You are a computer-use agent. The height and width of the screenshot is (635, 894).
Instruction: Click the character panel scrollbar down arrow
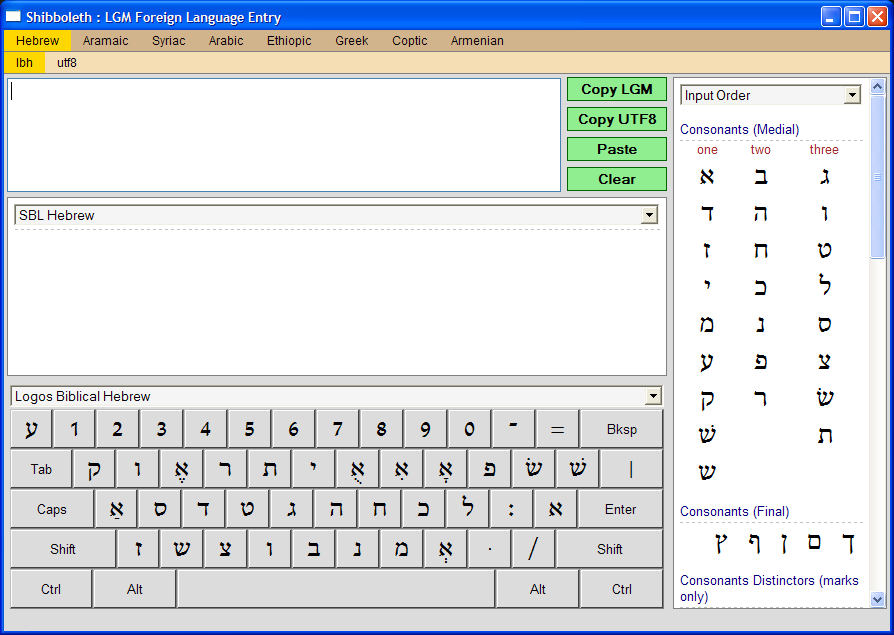(x=877, y=599)
